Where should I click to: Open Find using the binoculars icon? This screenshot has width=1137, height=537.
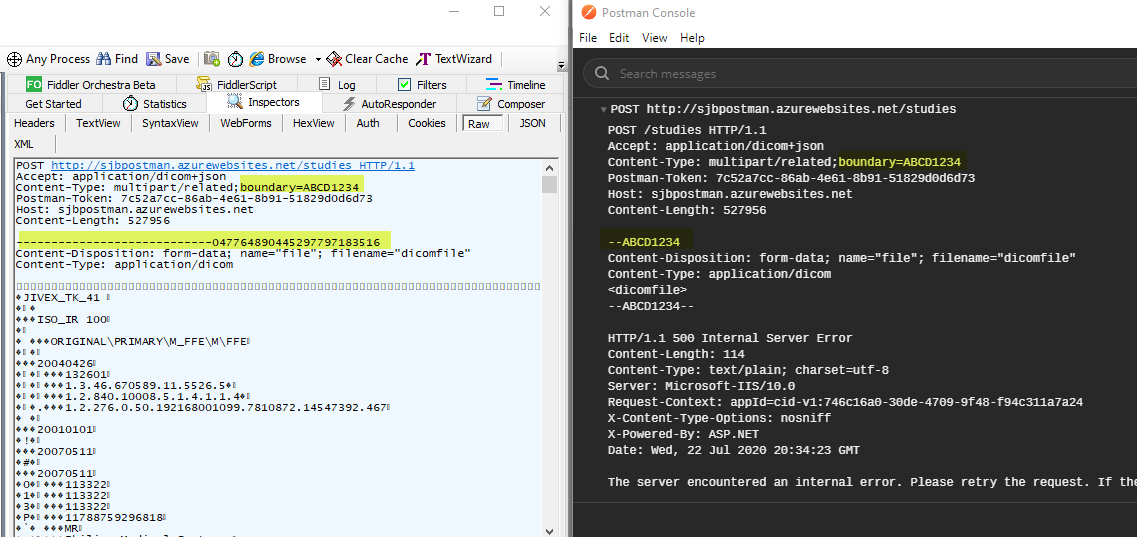tap(104, 59)
